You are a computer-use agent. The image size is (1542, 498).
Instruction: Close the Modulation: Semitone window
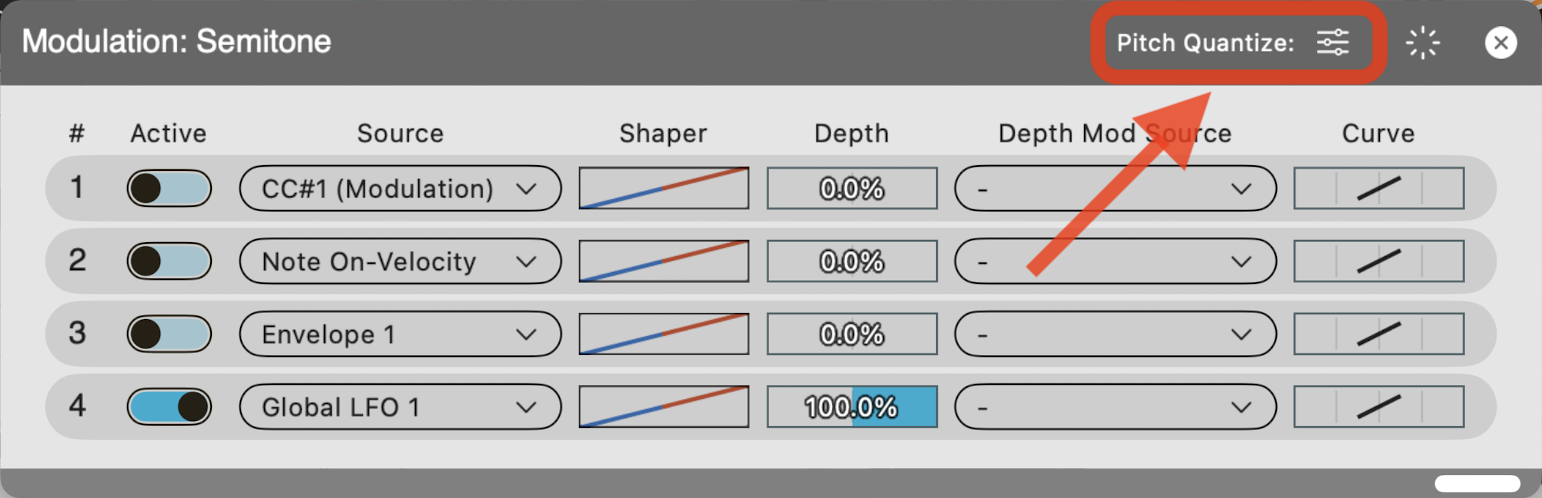[x=1501, y=43]
